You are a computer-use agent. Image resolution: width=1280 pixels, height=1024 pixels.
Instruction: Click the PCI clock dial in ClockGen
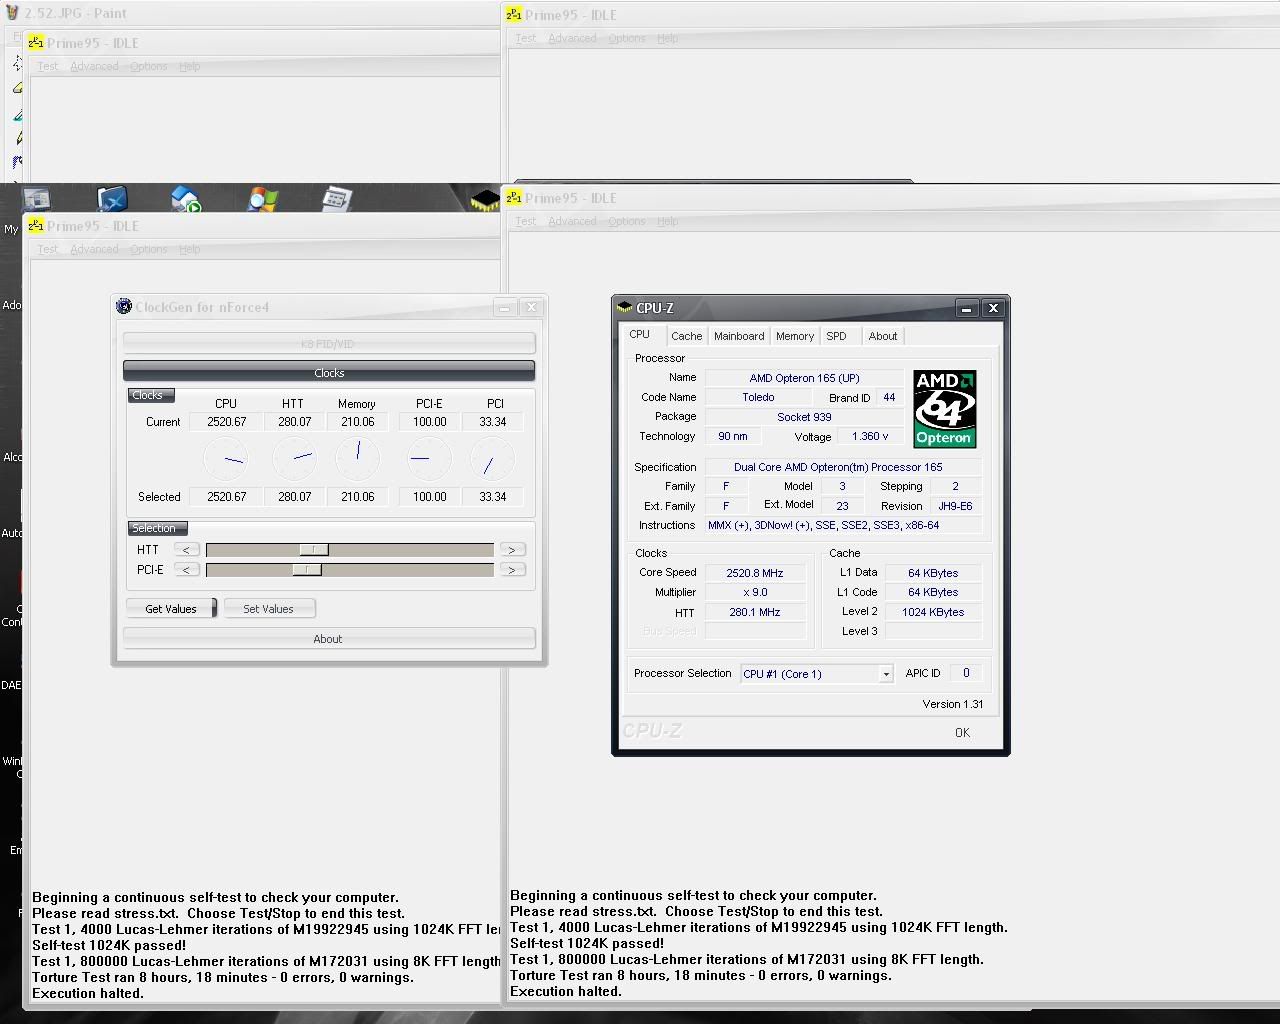[x=492, y=459]
